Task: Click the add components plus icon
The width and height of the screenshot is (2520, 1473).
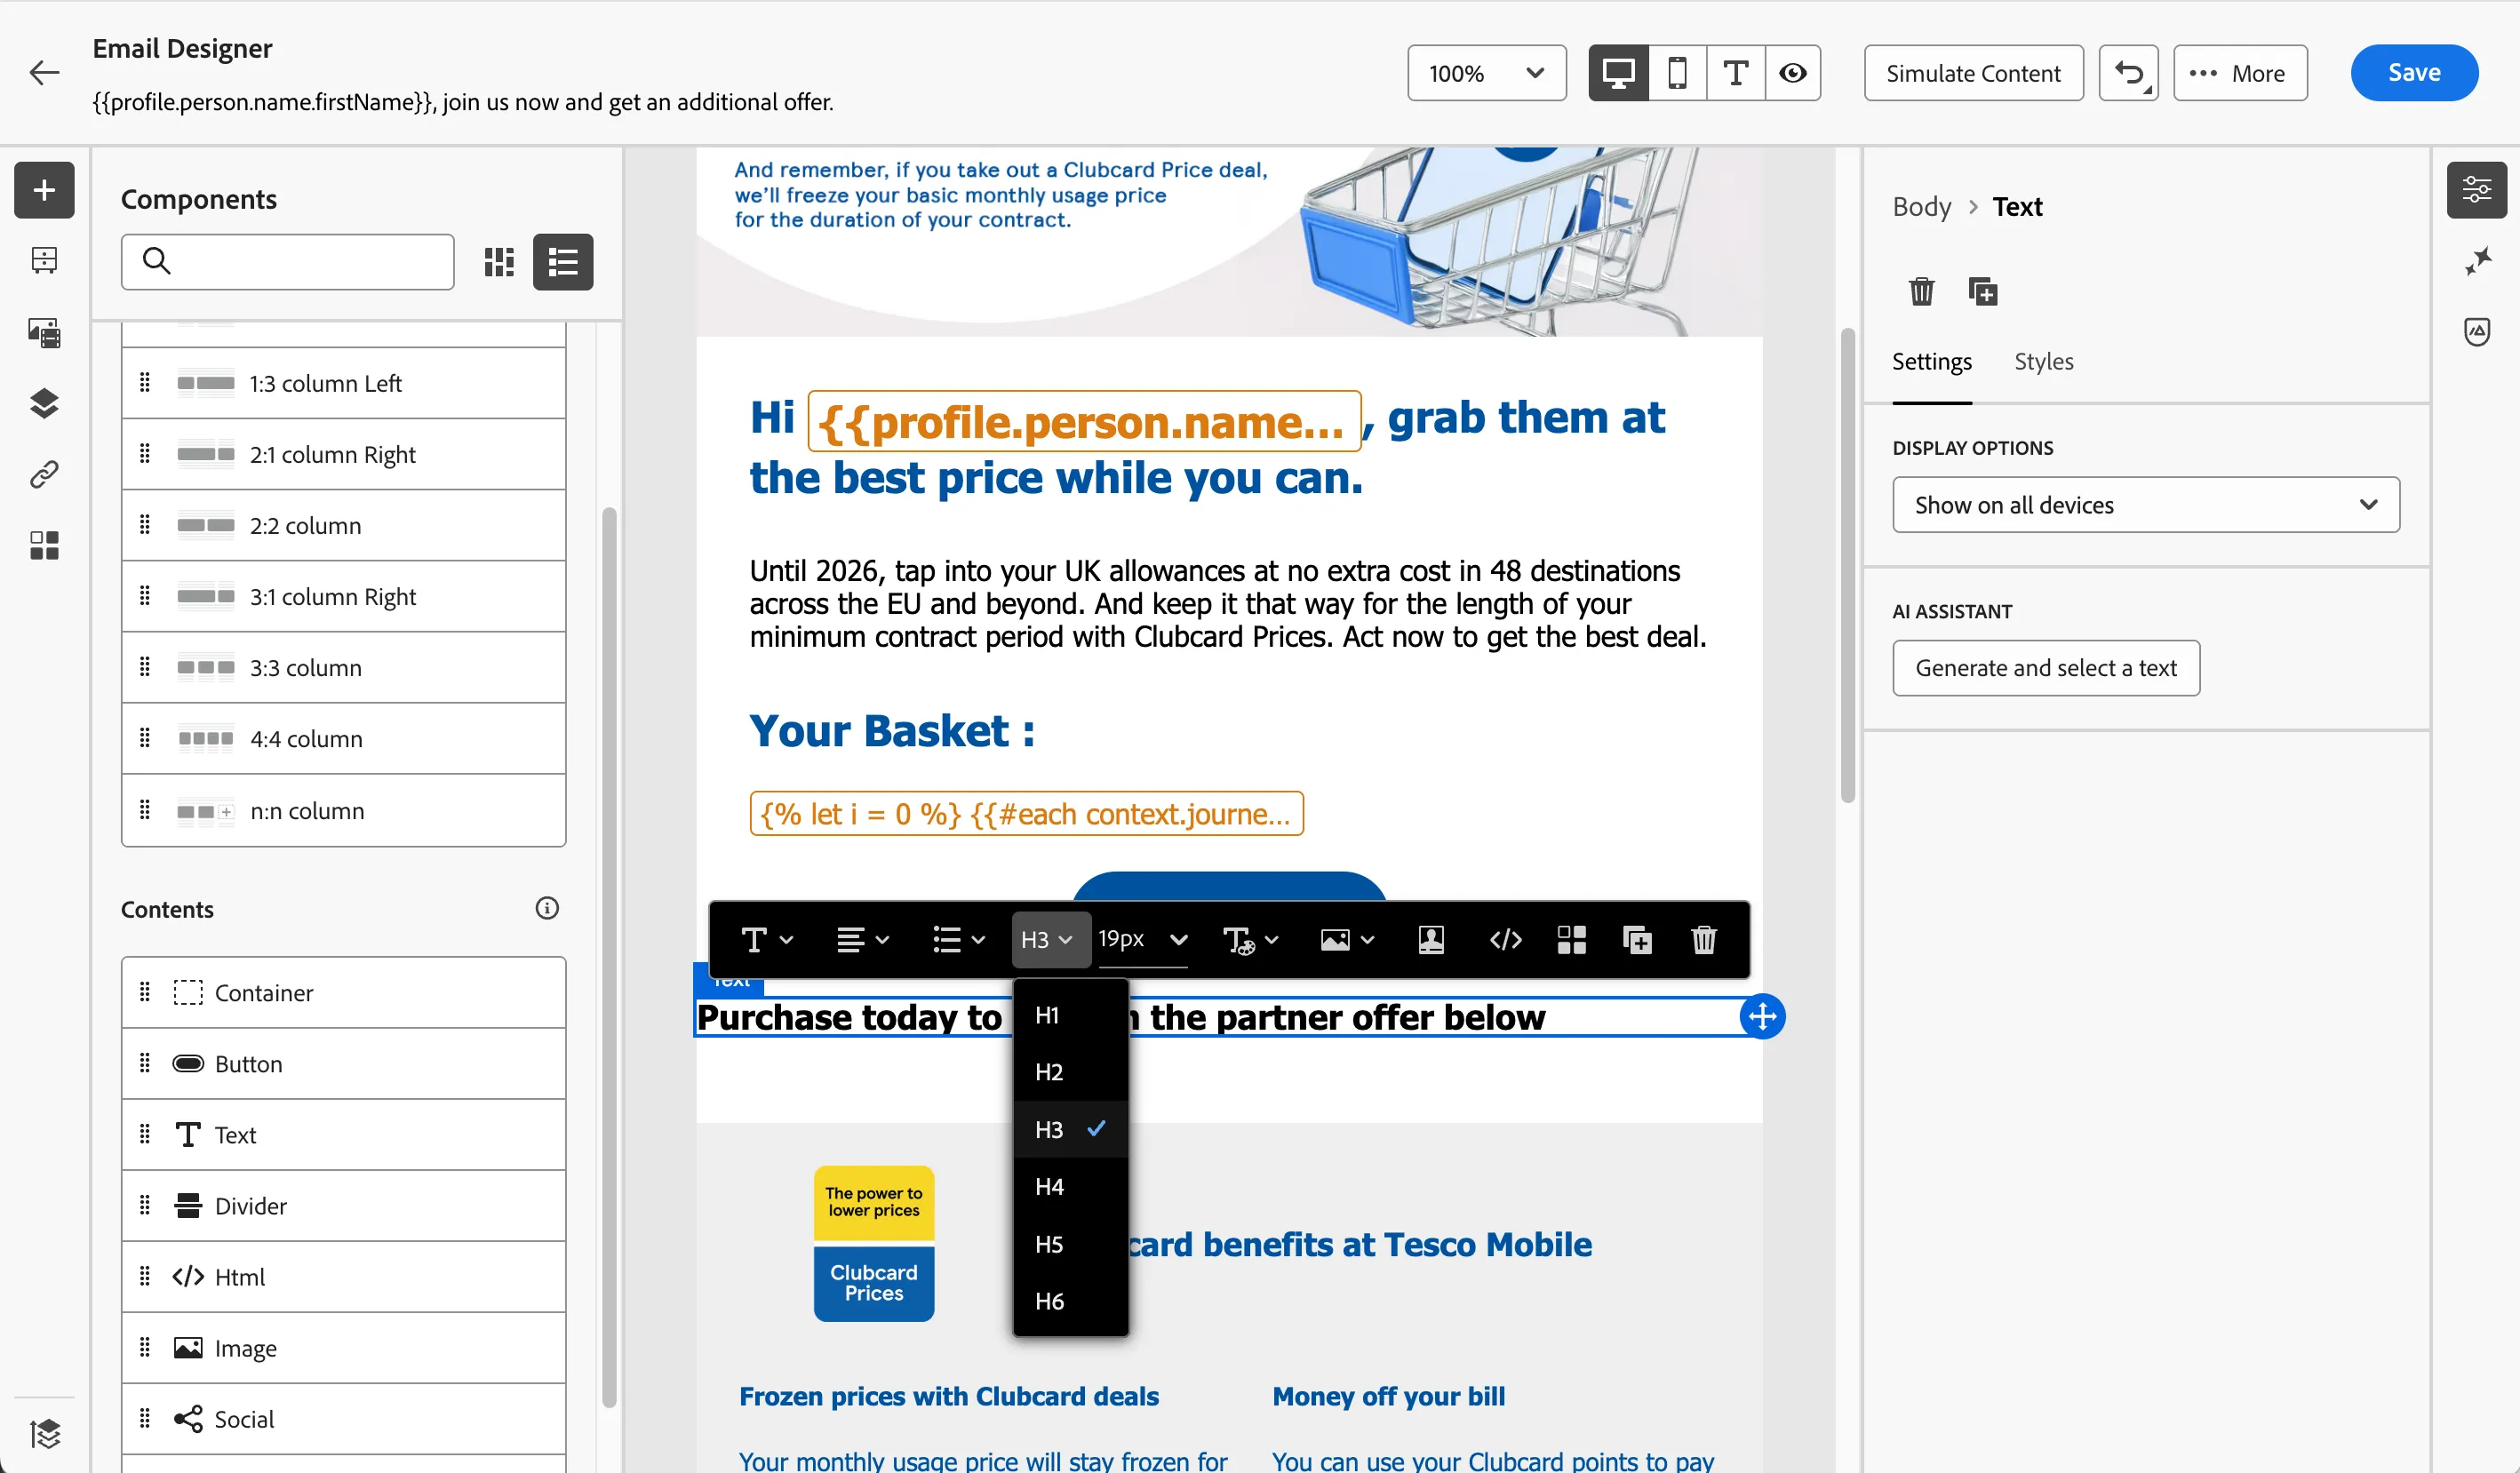Action: (x=44, y=190)
